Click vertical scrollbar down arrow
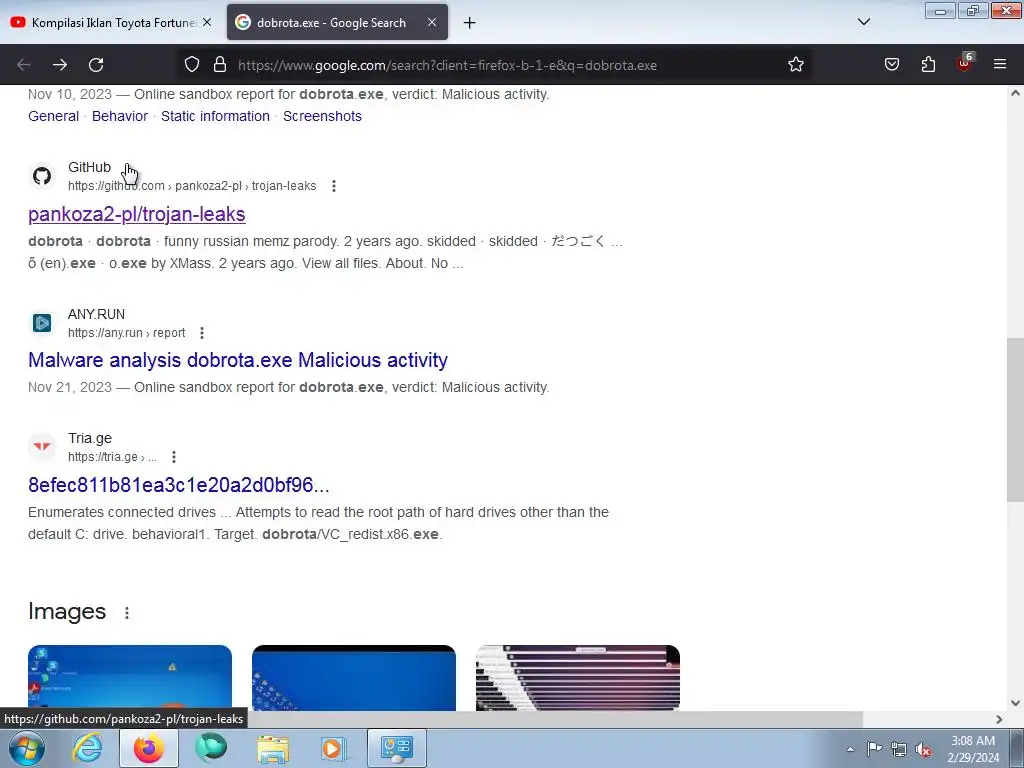This screenshot has width=1024, height=768. tap(1016, 703)
